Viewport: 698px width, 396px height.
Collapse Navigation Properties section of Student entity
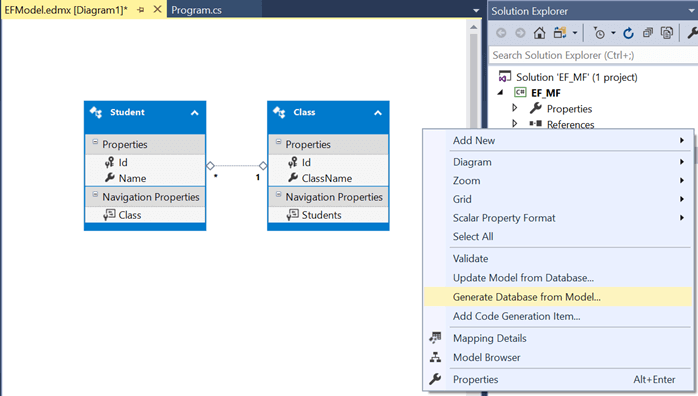[95, 194]
